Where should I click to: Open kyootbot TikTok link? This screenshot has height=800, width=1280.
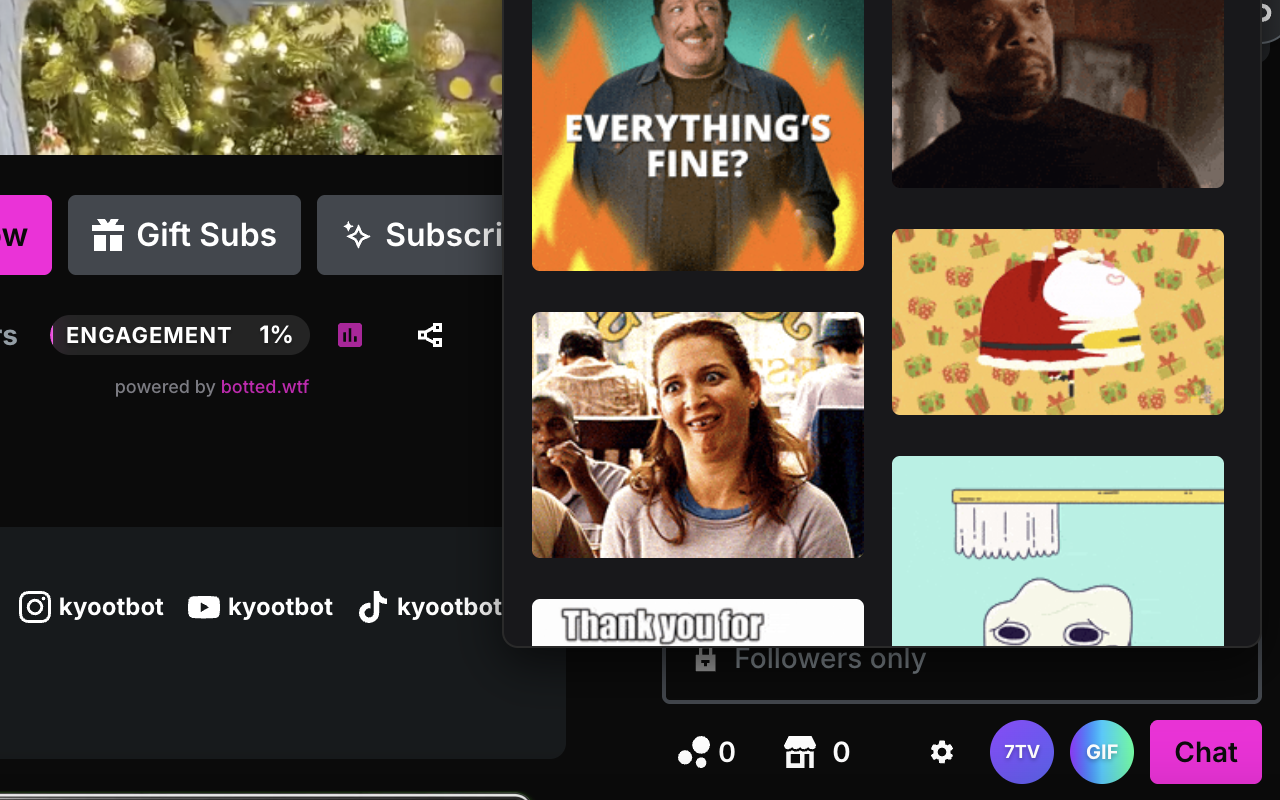coord(430,607)
